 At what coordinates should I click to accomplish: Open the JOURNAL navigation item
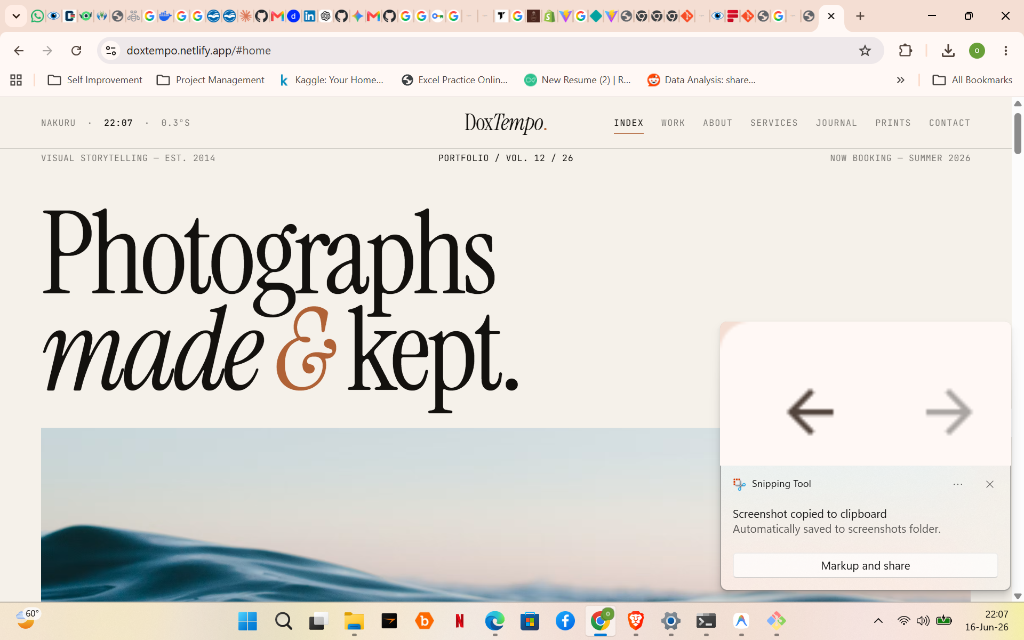(836, 123)
